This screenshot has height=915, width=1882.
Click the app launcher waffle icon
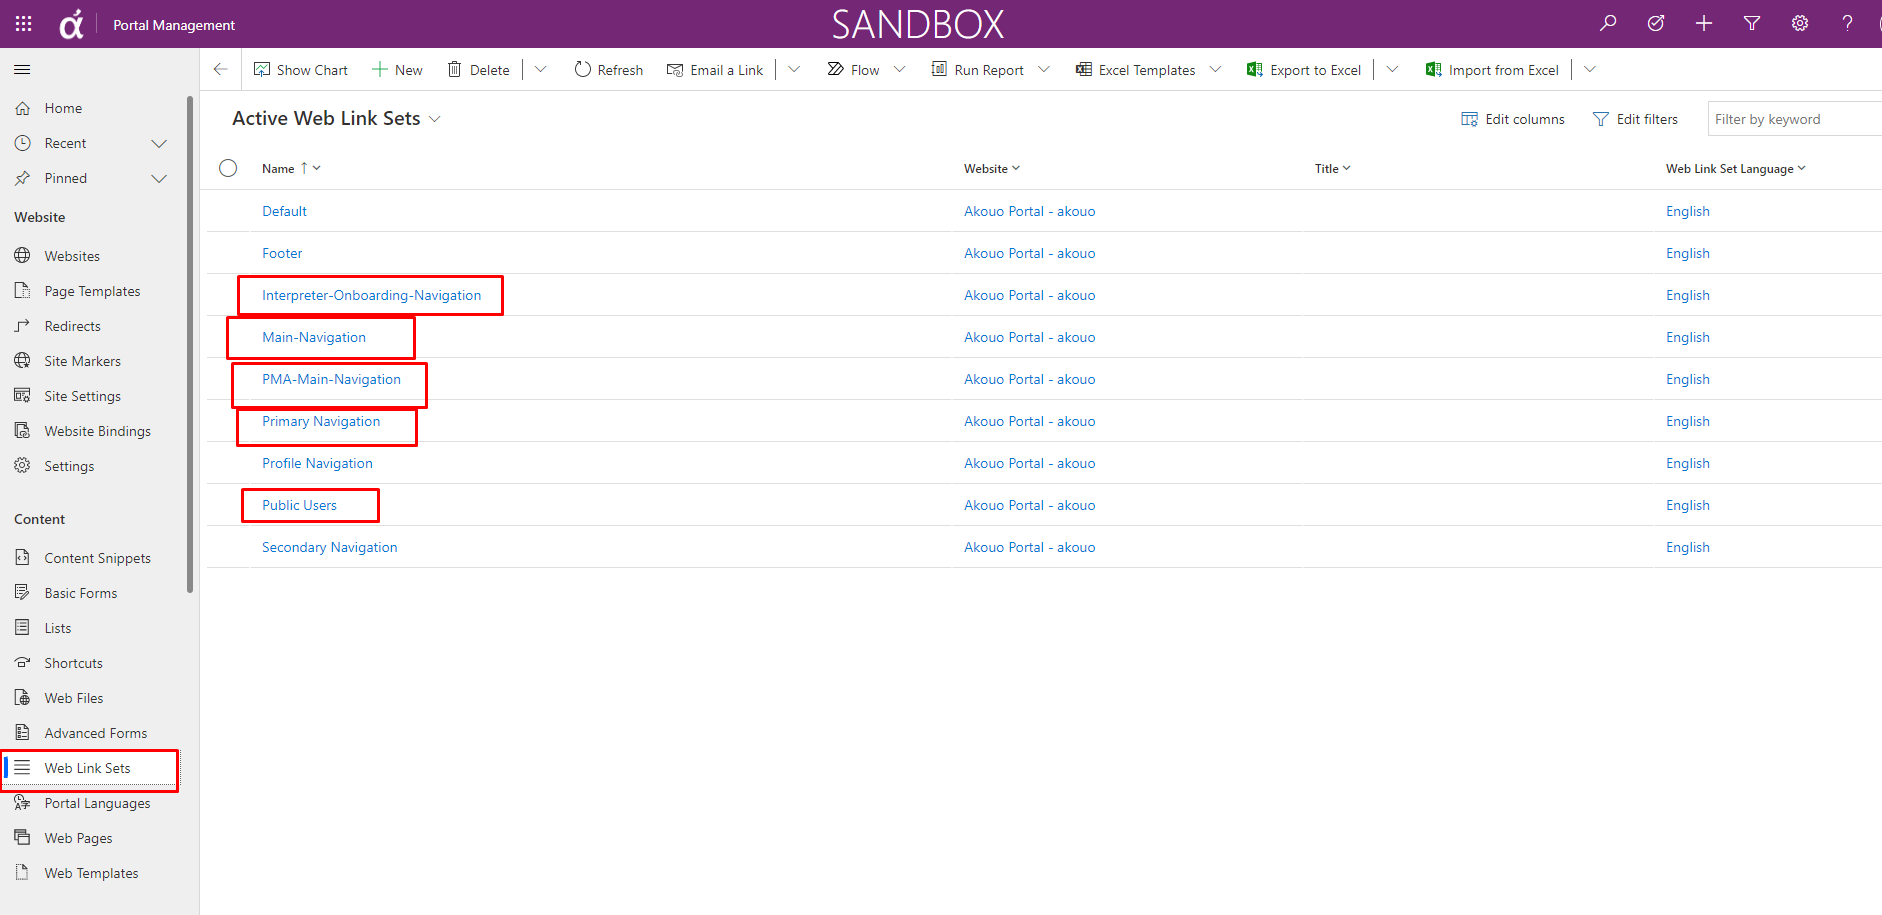point(22,23)
